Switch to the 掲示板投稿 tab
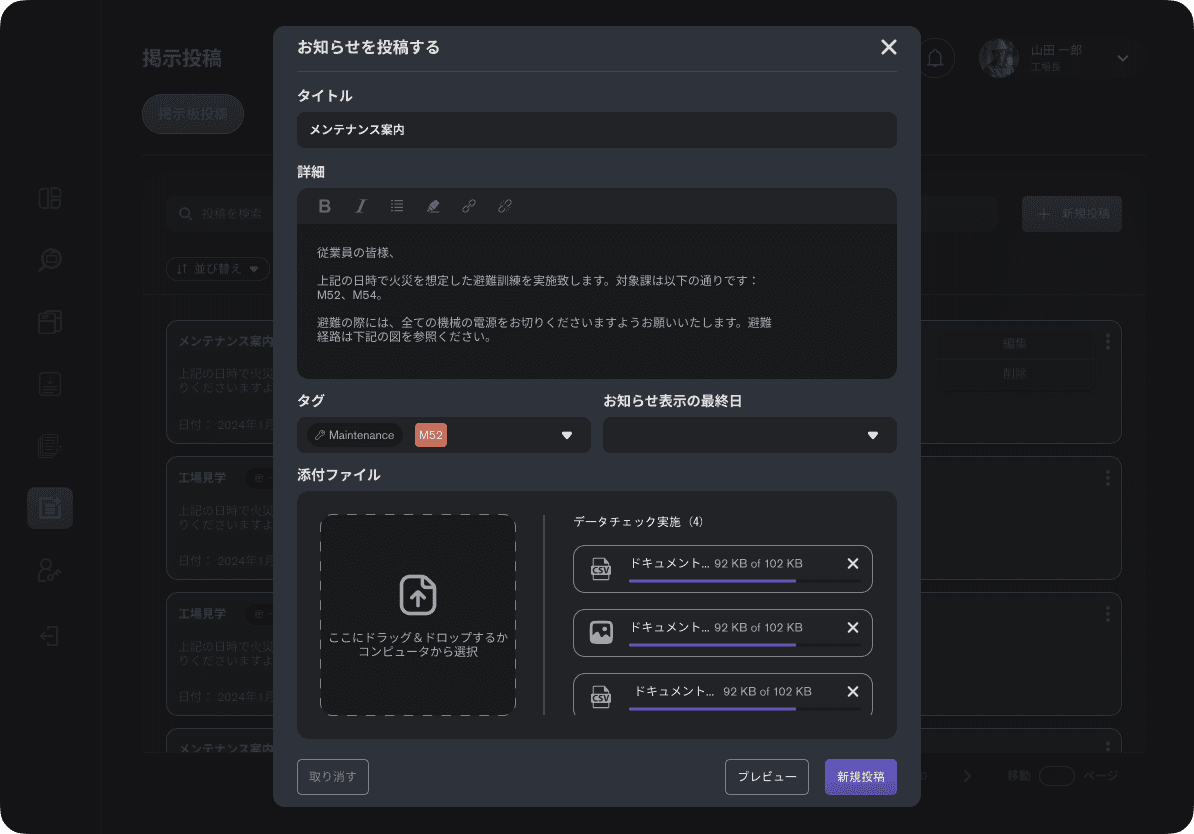 point(192,113)
